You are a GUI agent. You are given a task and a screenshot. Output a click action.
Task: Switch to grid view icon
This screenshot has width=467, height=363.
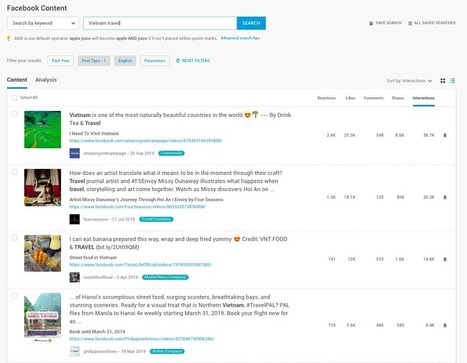pyautogui.click(x=443, y=81)
